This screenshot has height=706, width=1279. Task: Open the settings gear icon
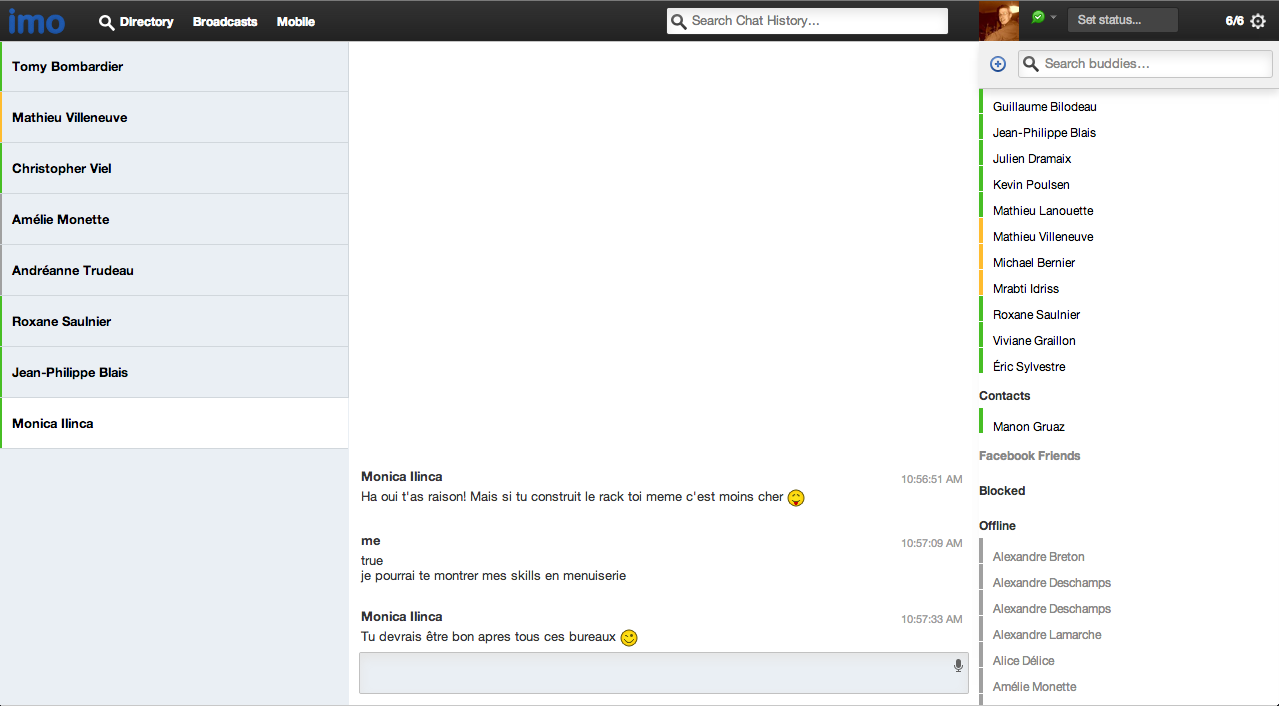pos(1258,21)
